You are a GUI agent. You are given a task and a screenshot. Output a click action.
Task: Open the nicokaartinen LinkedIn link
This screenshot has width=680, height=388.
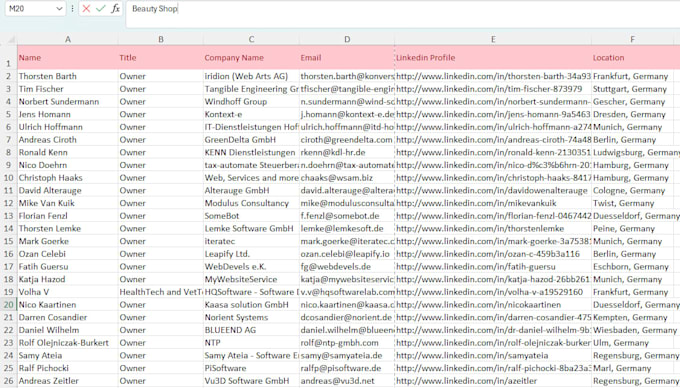pyautogui.click(x=478, y=305)
